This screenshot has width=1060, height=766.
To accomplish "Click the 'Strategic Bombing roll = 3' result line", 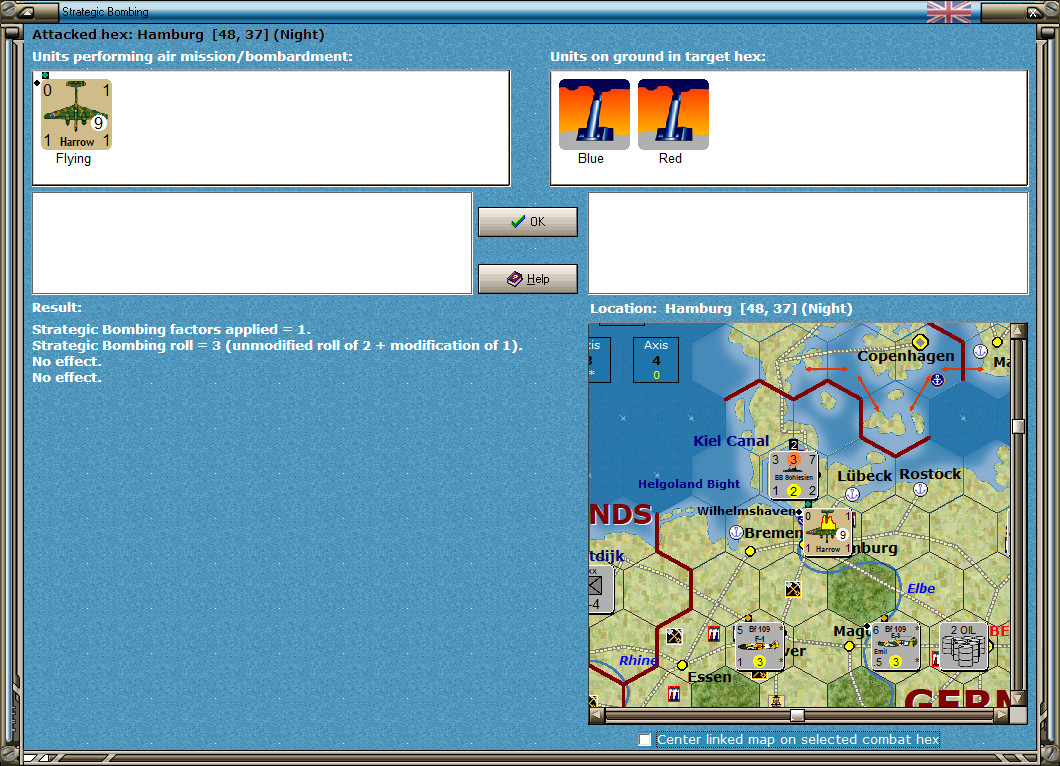I will (x=277, y=345).
